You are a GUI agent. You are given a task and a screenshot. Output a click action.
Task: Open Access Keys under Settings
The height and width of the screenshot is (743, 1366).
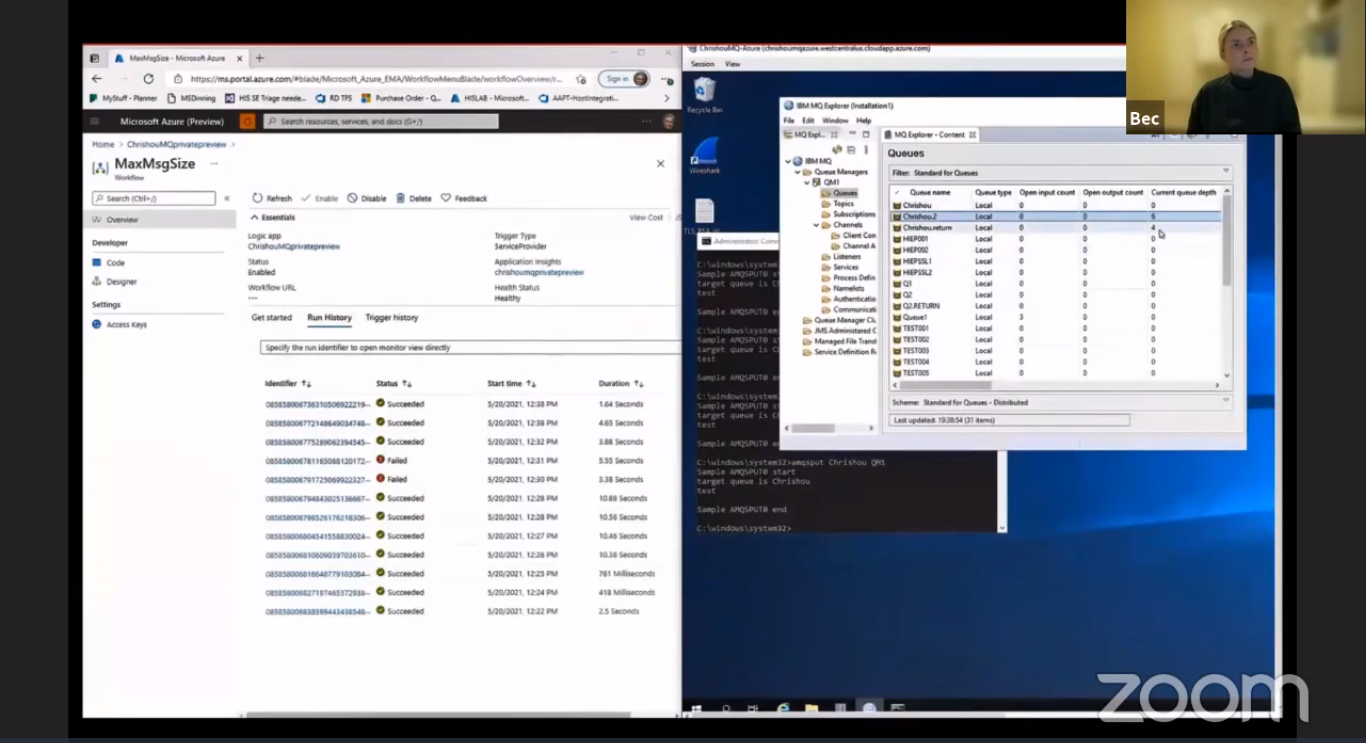126,325
